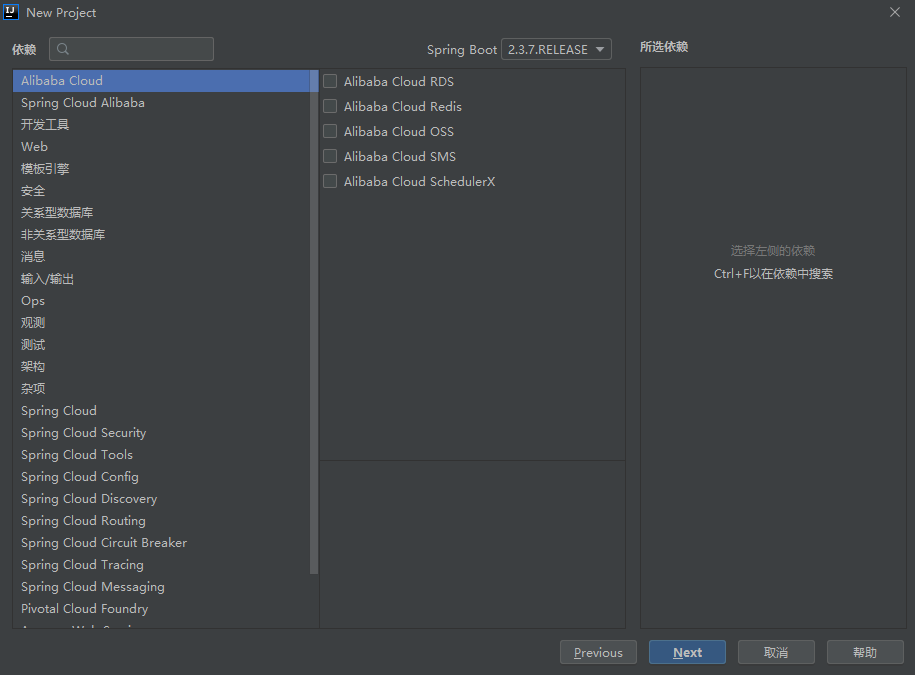
Task: Click the IntelliJ IDEA logo icon
Action: [x=12, y=12]
